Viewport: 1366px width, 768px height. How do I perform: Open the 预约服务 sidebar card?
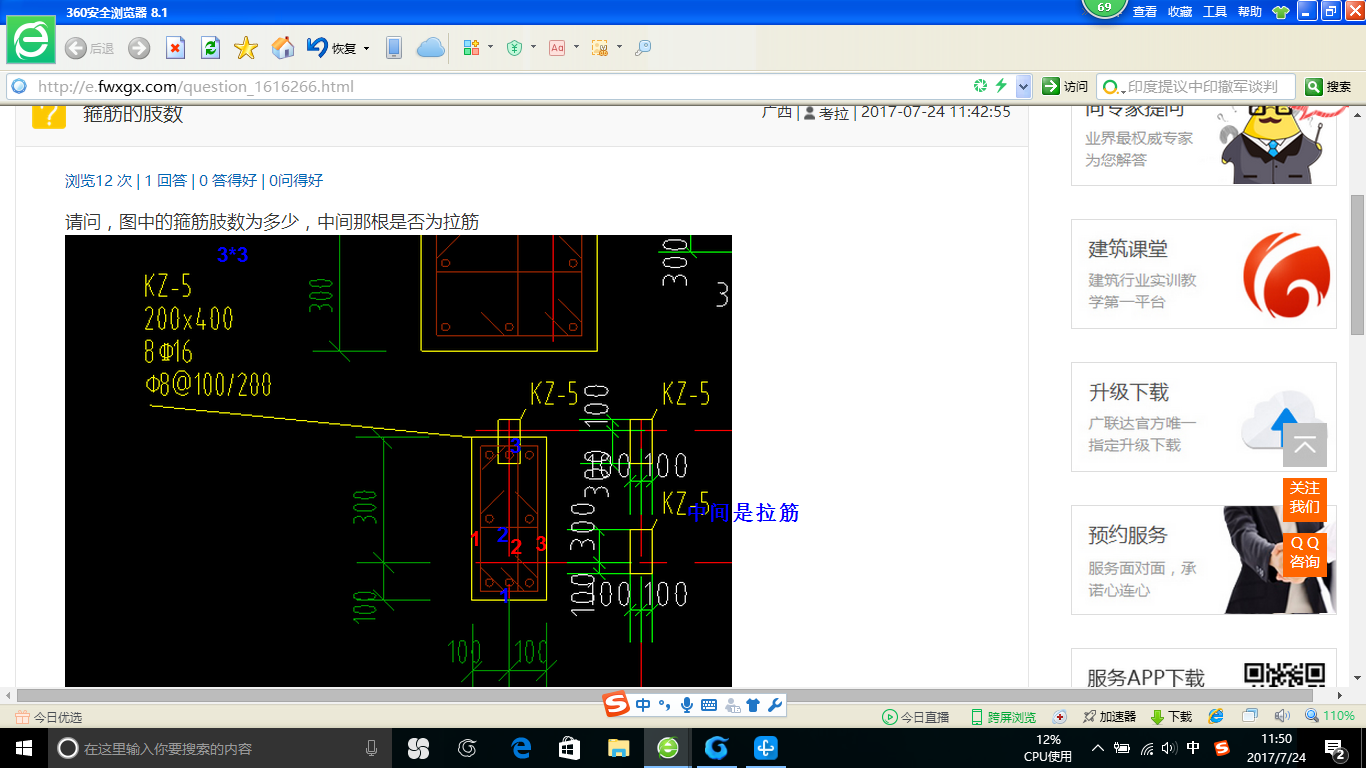[1204, 560]
